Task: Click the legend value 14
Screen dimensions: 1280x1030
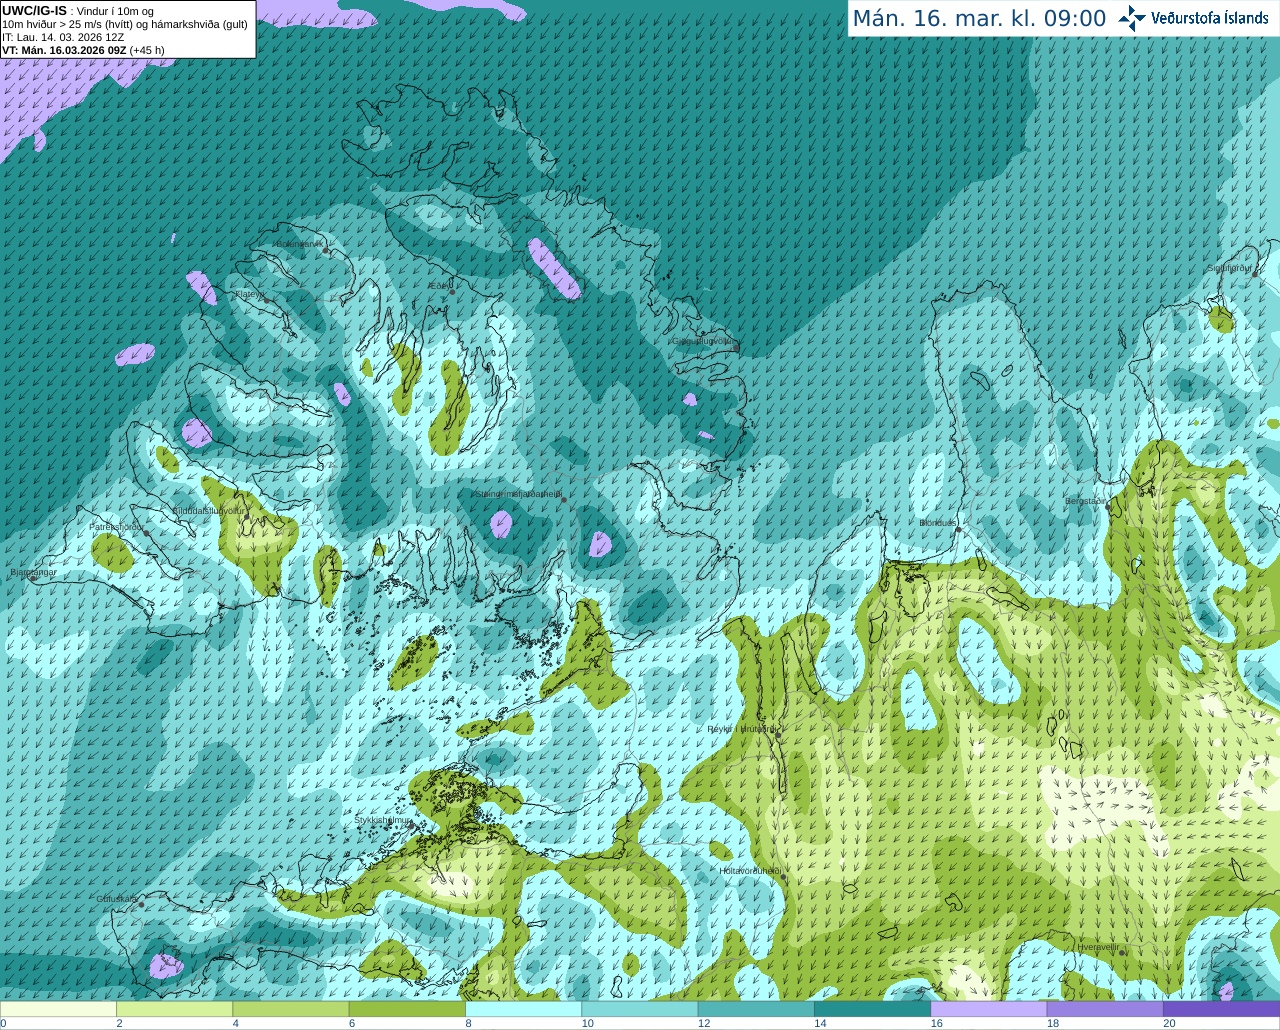Action: [820, 1023]
